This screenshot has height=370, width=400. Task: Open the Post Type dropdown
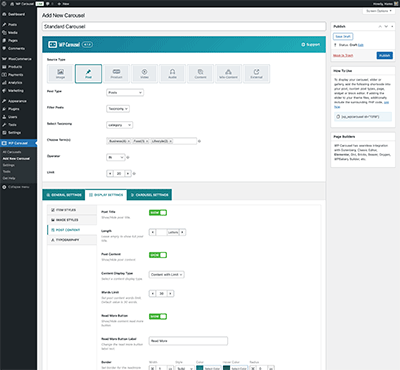point(125,92)
